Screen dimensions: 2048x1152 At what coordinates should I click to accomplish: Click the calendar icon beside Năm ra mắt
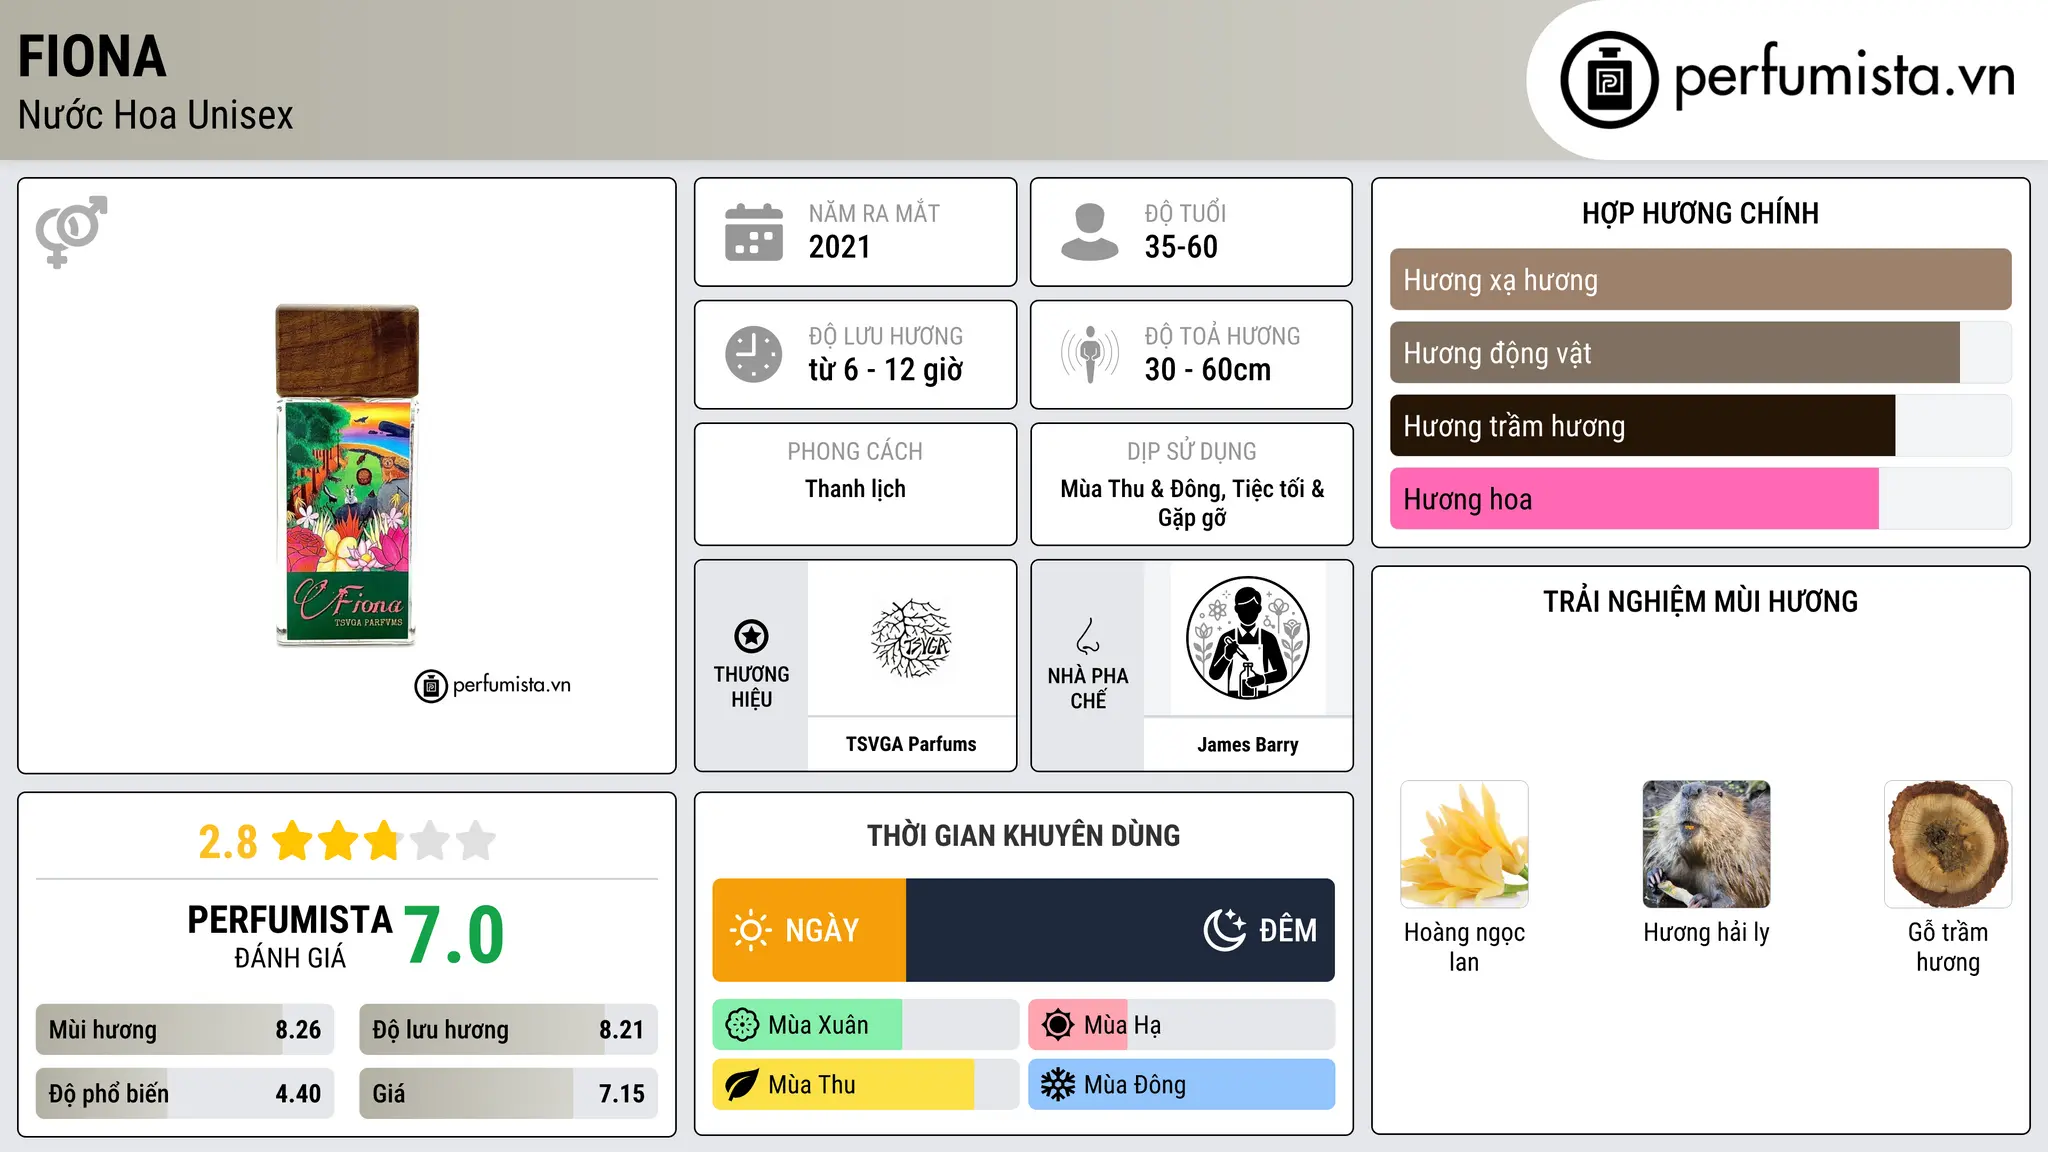[754, 232]
